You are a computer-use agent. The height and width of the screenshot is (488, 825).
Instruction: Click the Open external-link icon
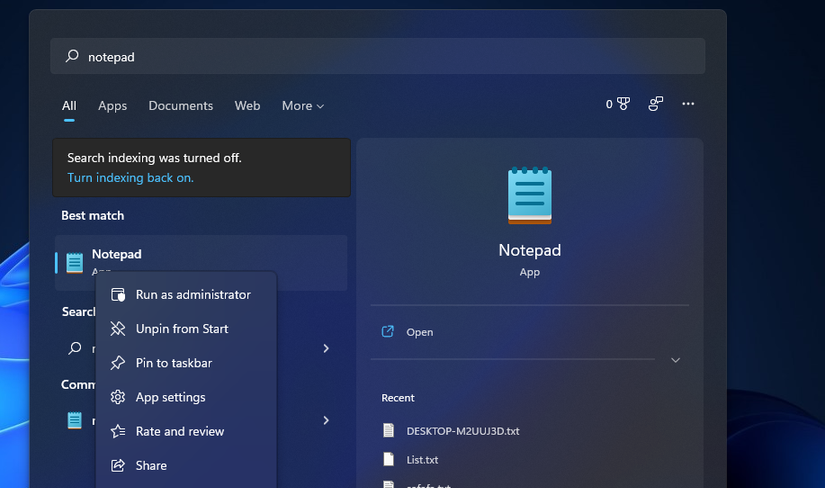point(388,332)
